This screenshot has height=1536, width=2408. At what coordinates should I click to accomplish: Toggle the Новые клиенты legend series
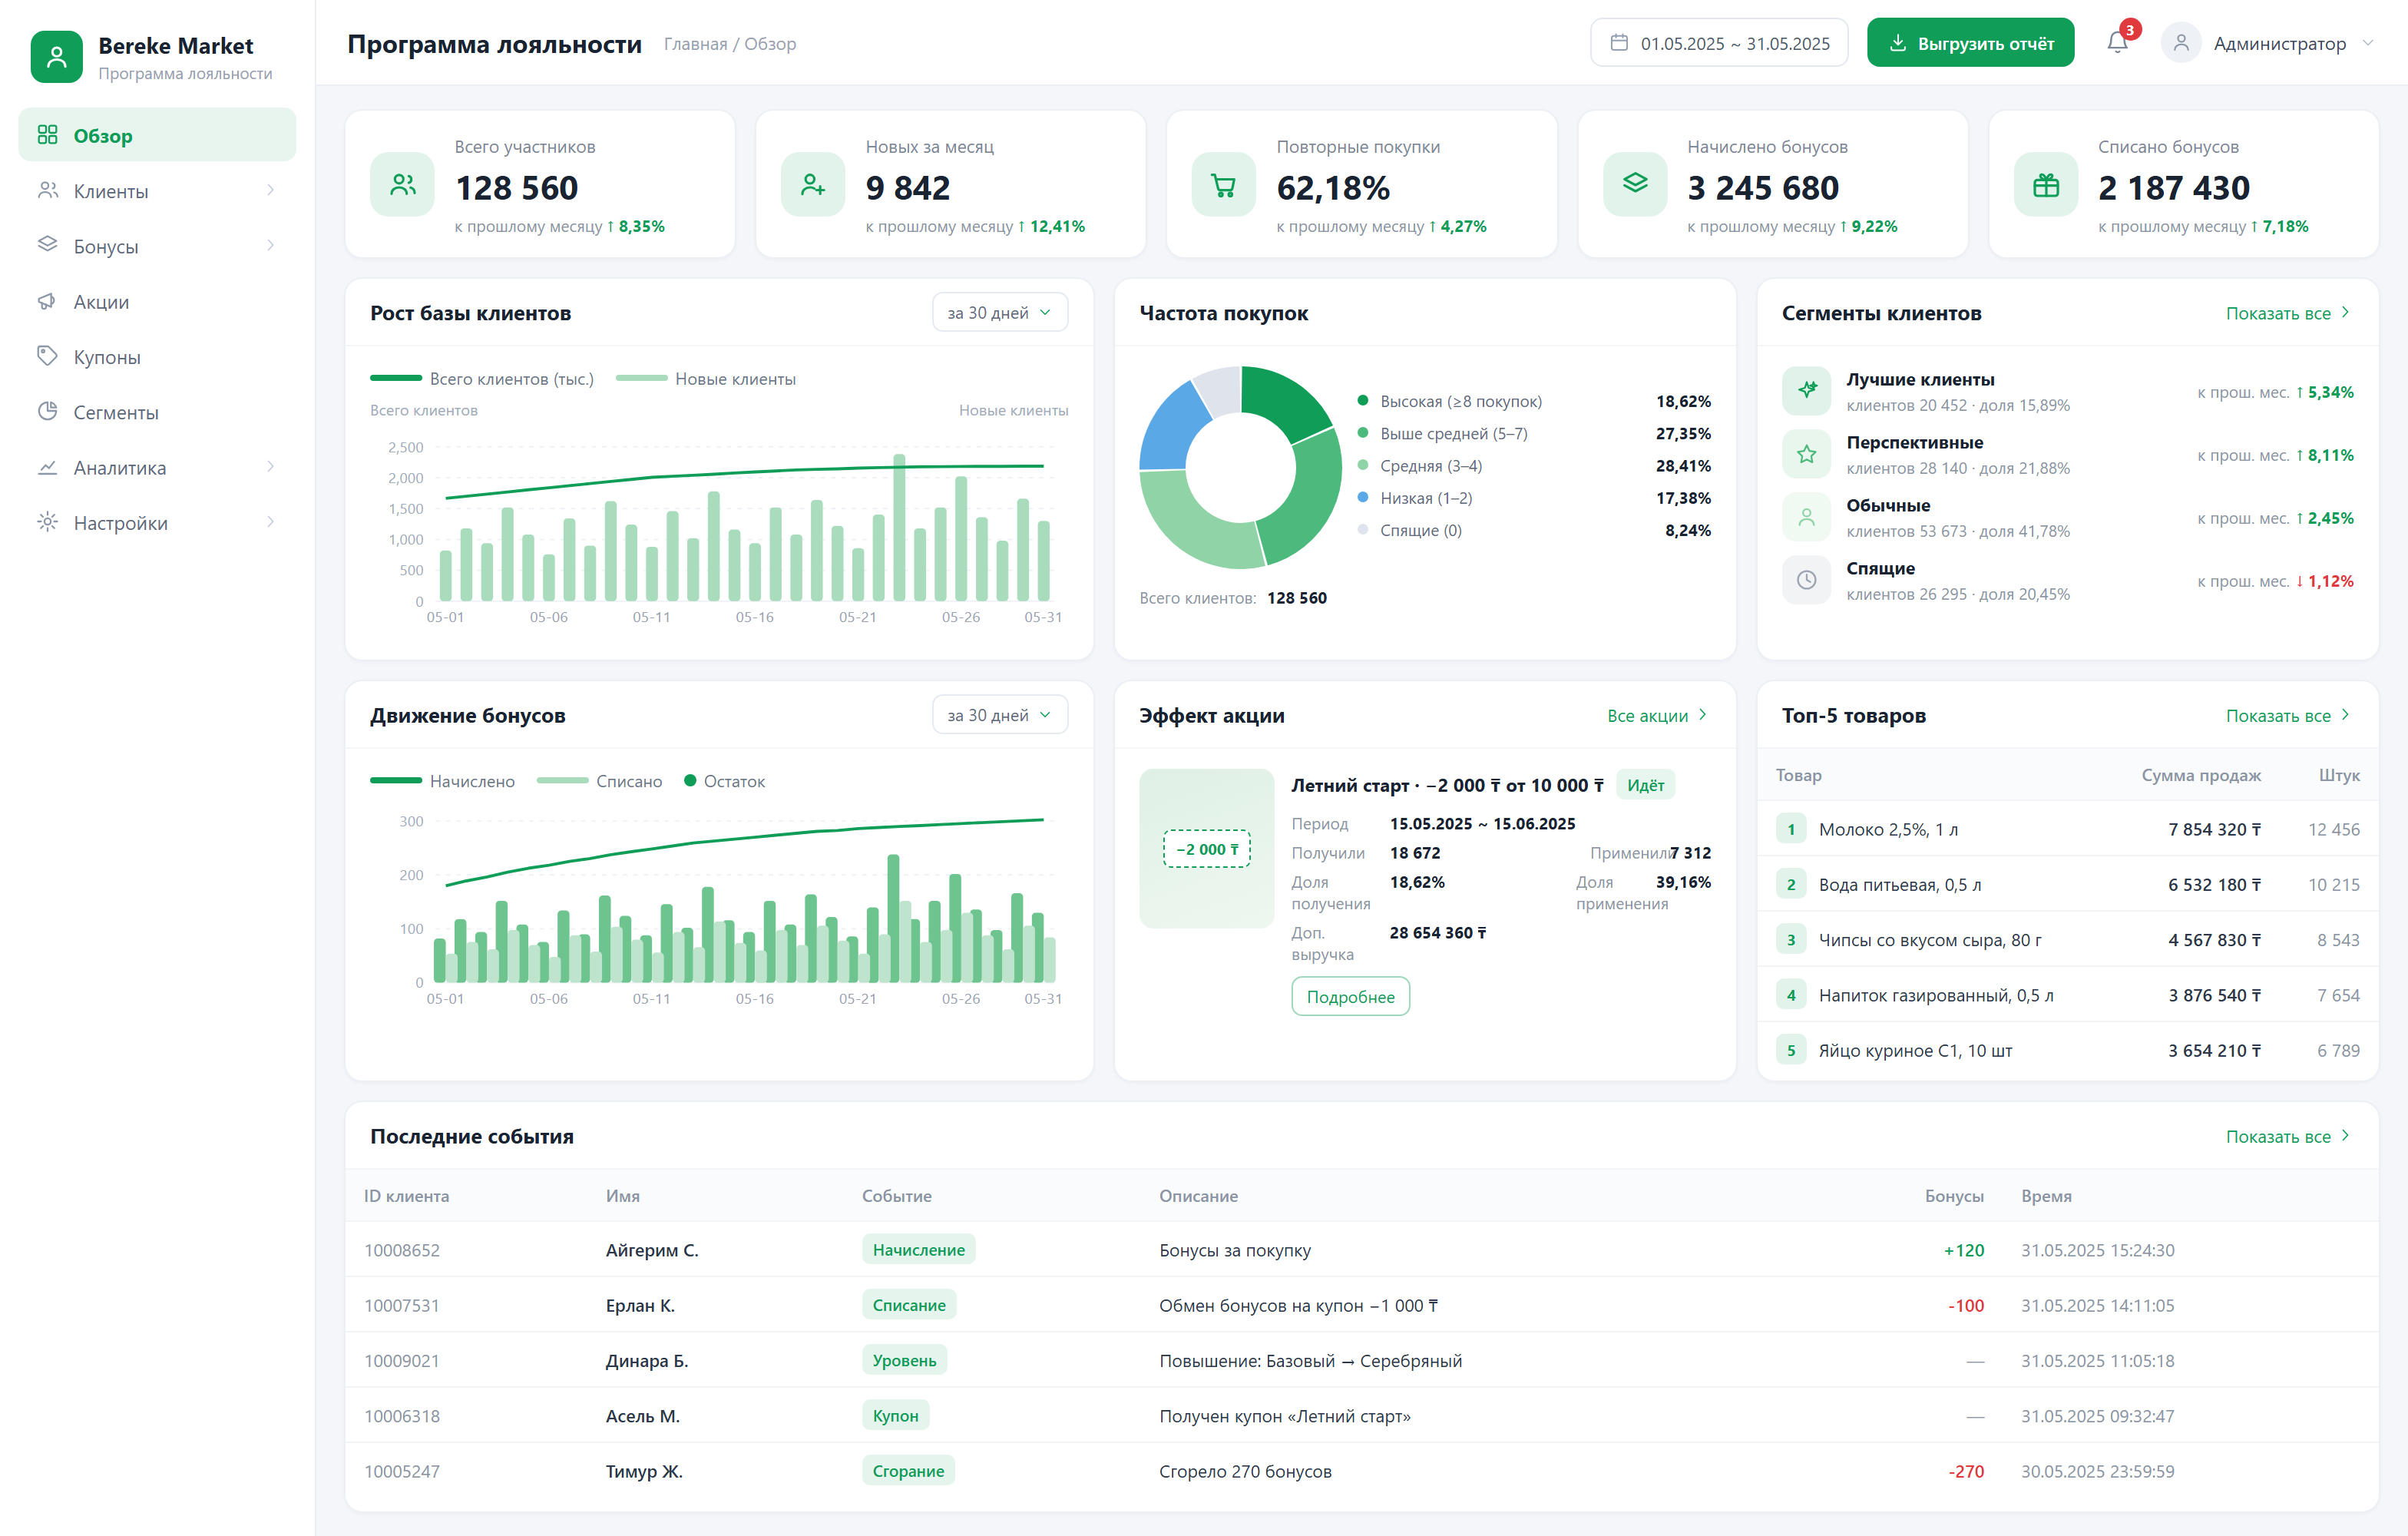[706, 379]
